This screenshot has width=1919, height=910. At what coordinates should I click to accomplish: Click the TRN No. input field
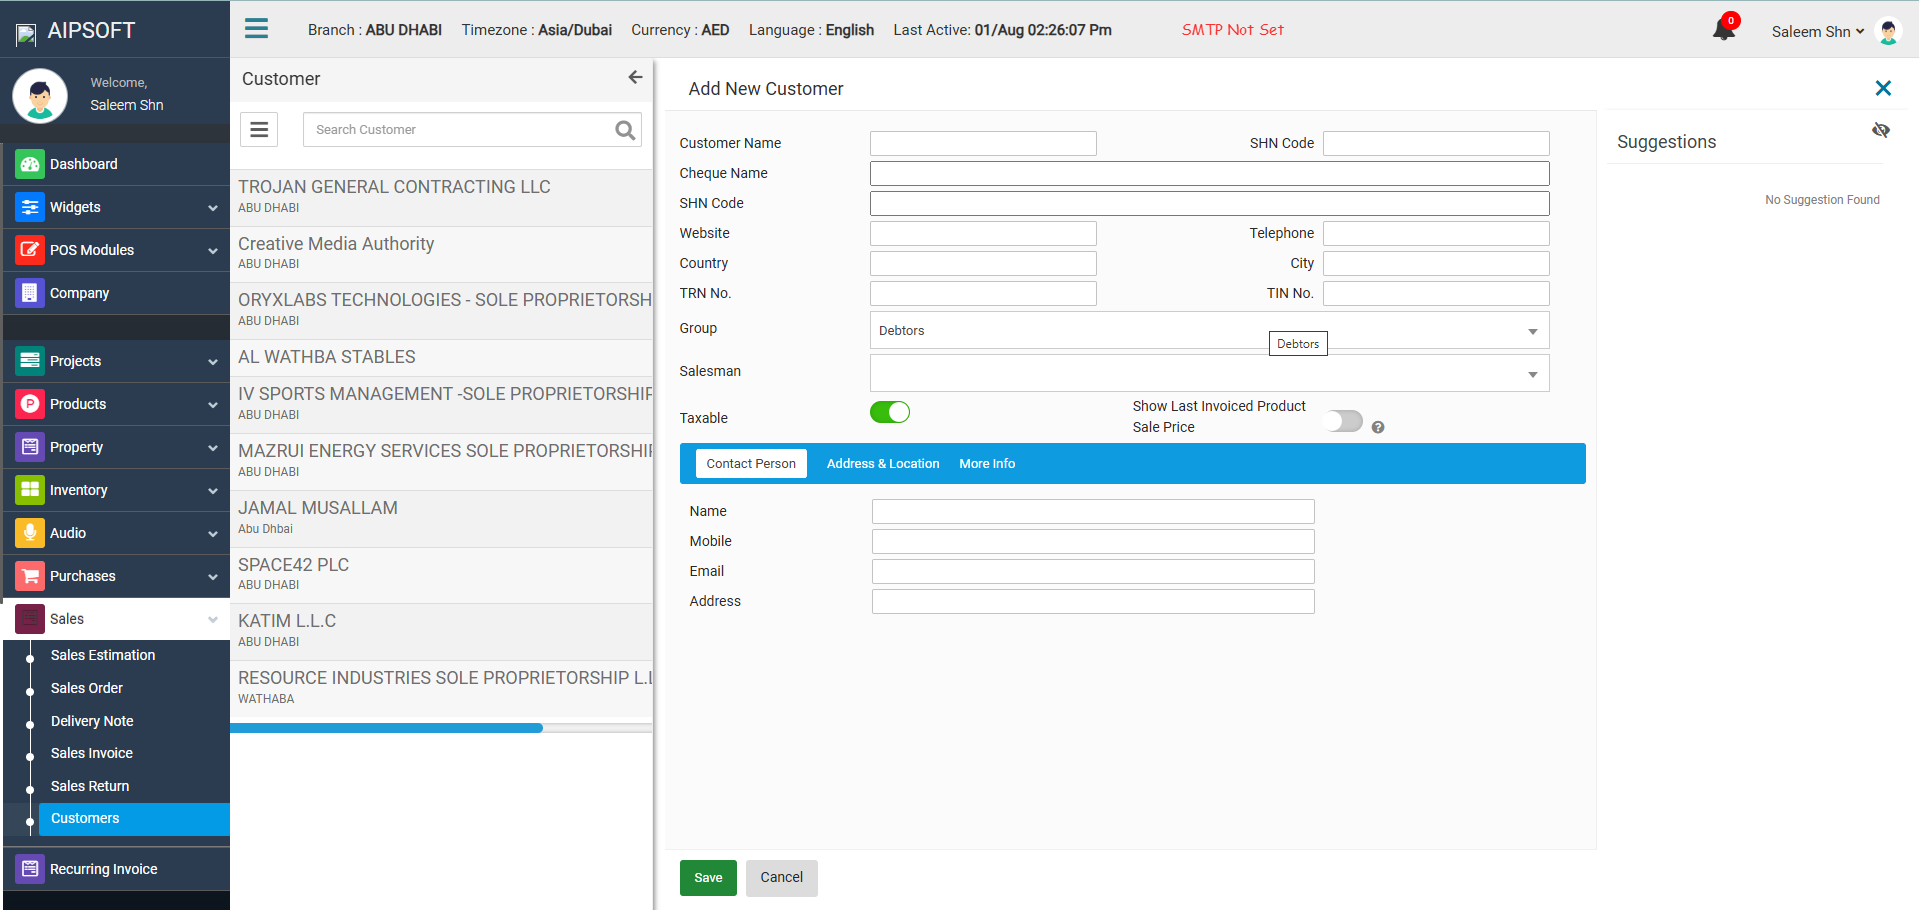pos(983,293)
